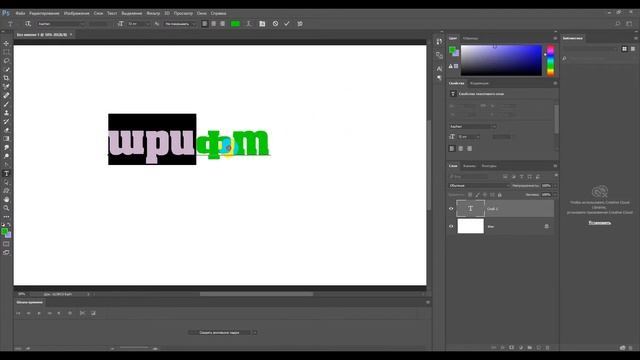Screen dimensions: 640x360
Task: Toggle Quick Mask mode icon
Action: [6, 244]
